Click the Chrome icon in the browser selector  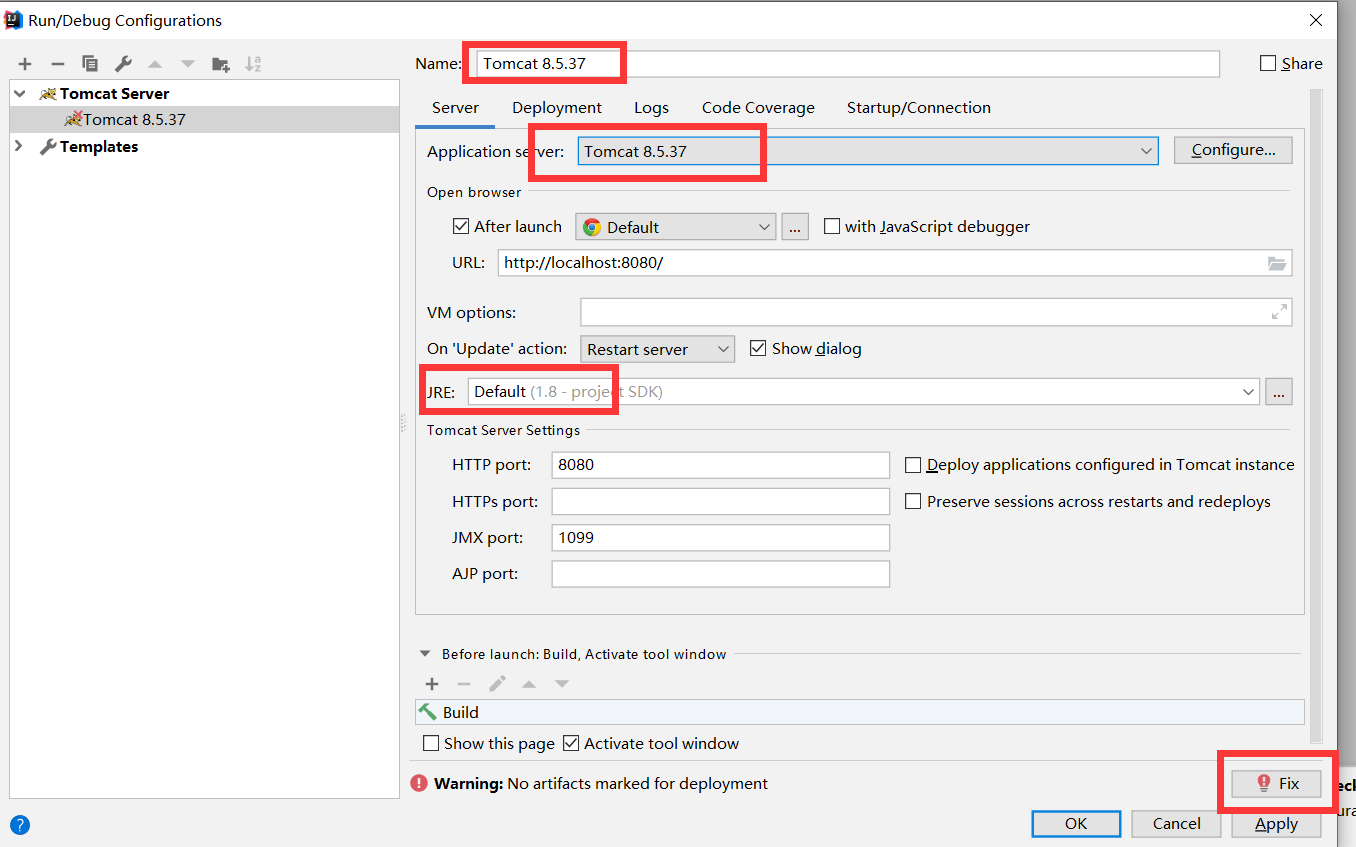pos(592,227)
